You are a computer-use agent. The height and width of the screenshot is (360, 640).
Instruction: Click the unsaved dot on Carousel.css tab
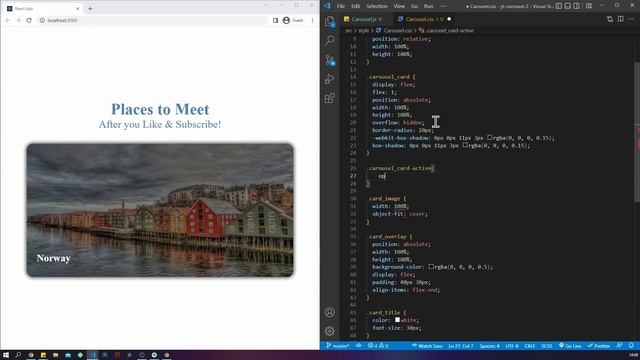pyautogui.click(x=449, y=19)
